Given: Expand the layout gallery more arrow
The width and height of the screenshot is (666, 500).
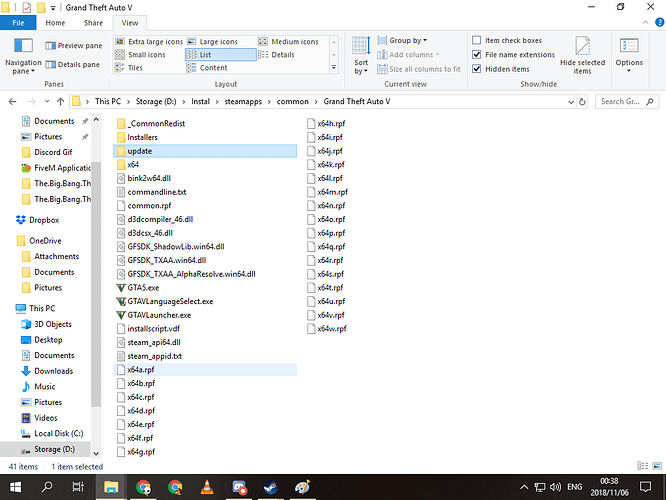Looking at the screenshot, I should [x=334, y=68].
